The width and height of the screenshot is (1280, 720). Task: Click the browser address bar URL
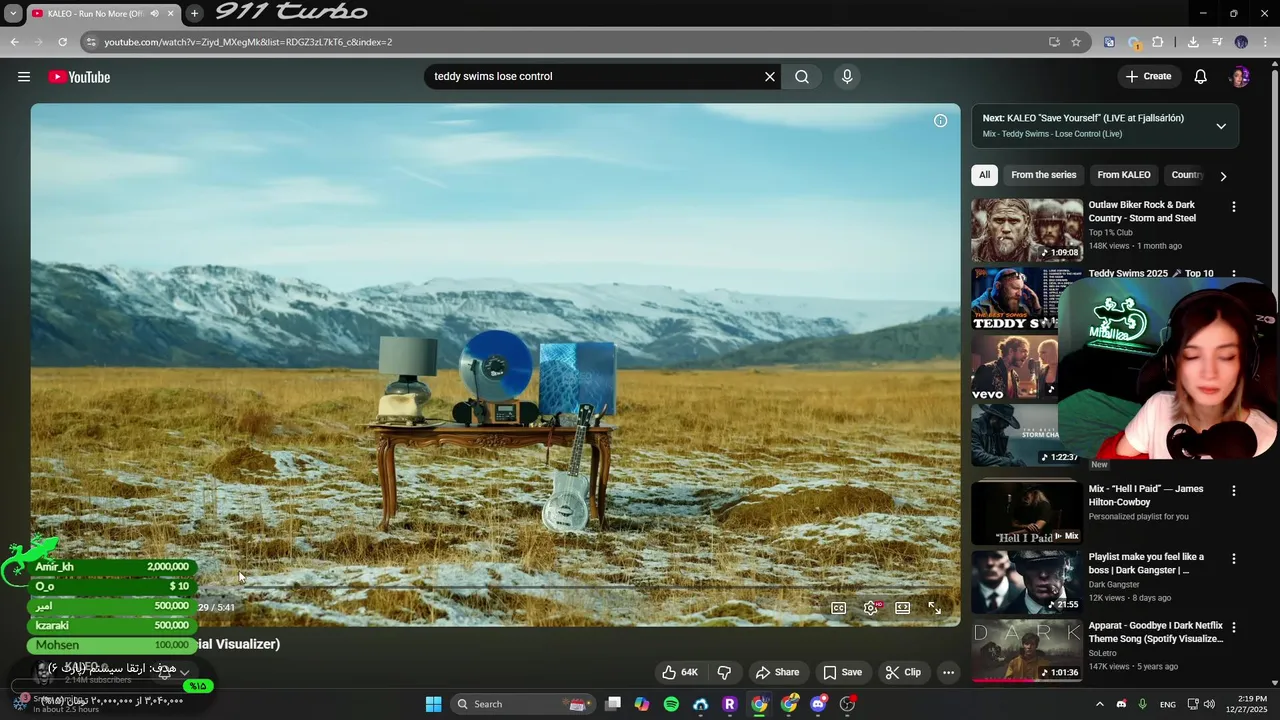pyautogui.click(x=248, y=42)
